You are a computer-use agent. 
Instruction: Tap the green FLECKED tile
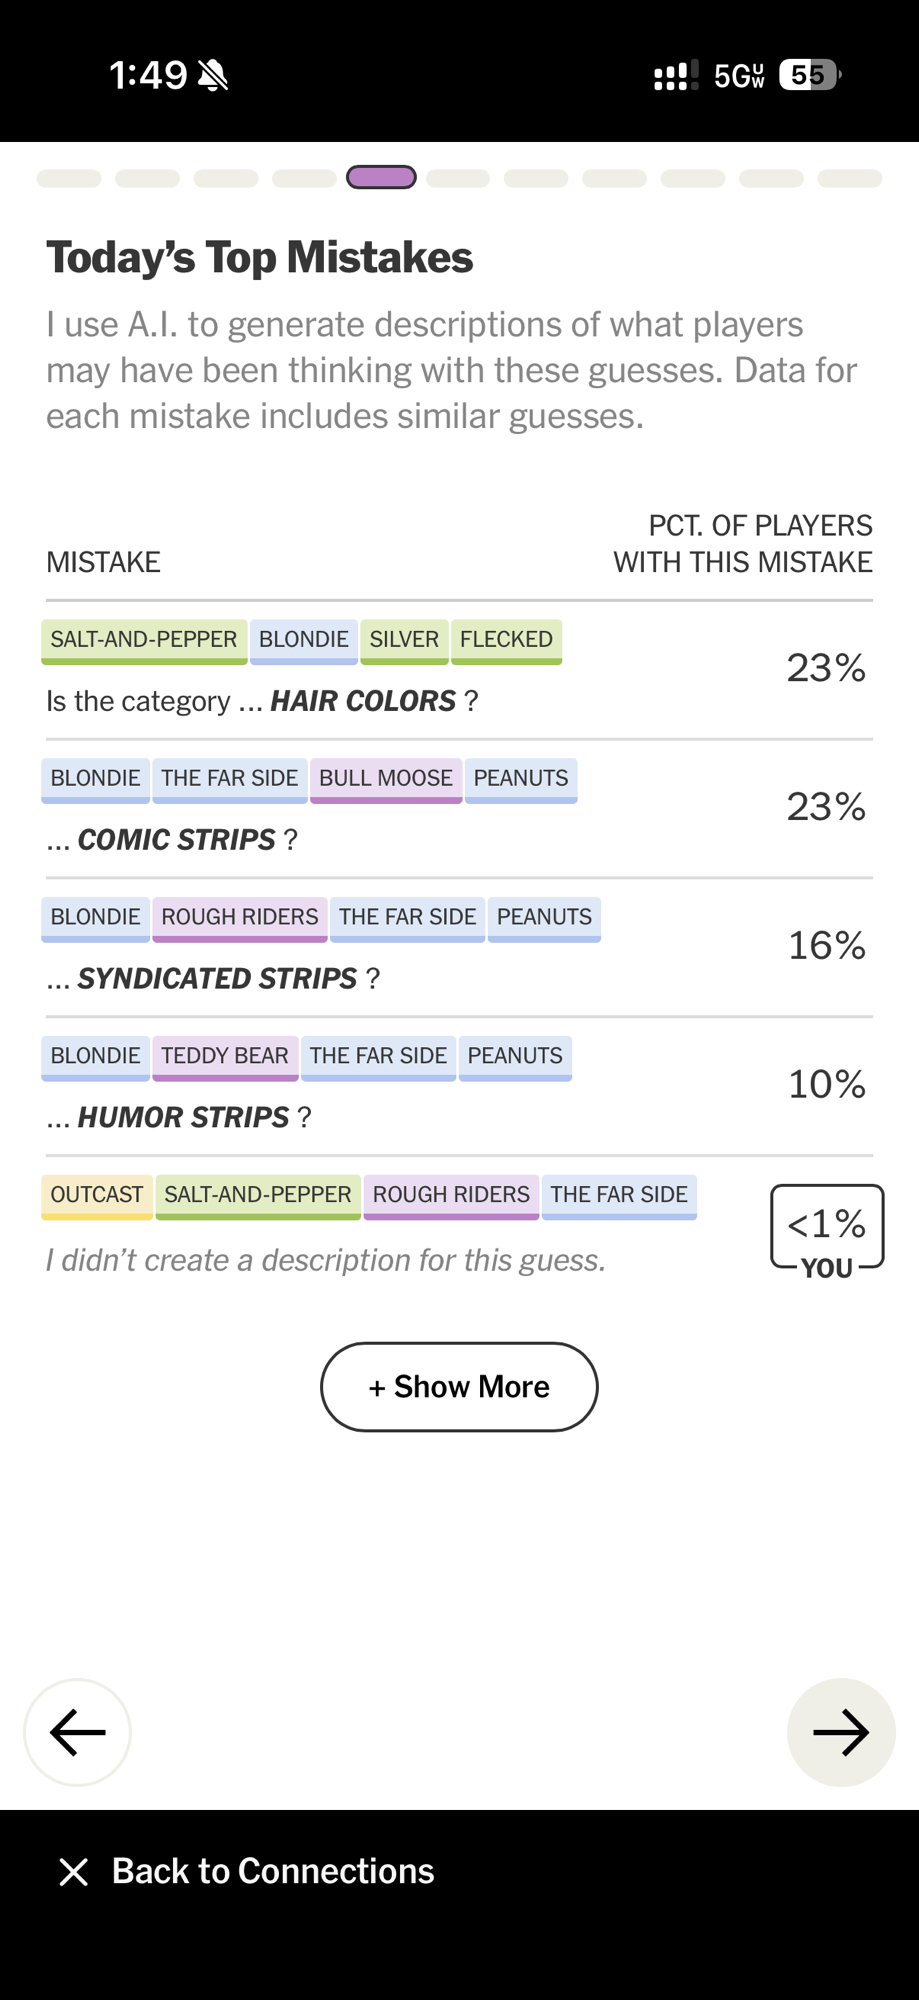(x=506, y=640)
